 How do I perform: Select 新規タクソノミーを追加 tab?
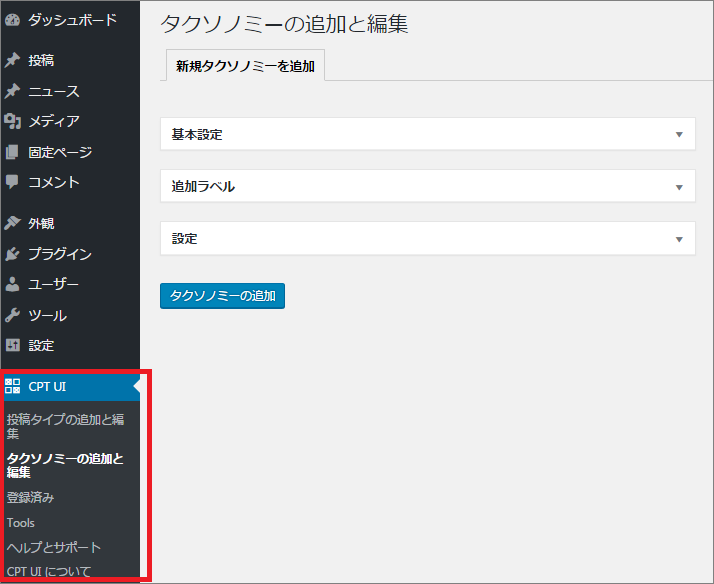[x=245, y=66]
